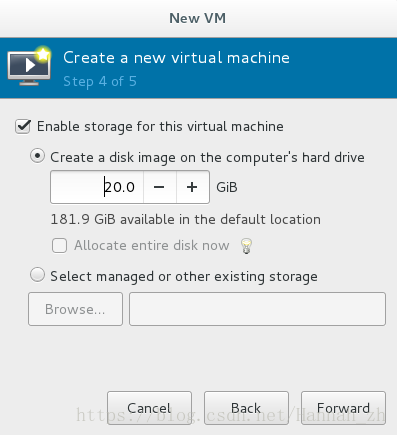Decrease disk size with minus button
The height and width of the screenshot is (435, 397).
point(159,187)
